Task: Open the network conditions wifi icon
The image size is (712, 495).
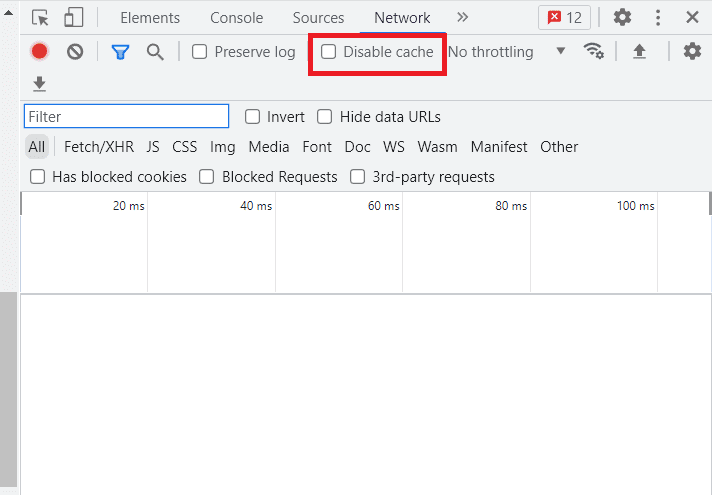Action: point(593,51)
